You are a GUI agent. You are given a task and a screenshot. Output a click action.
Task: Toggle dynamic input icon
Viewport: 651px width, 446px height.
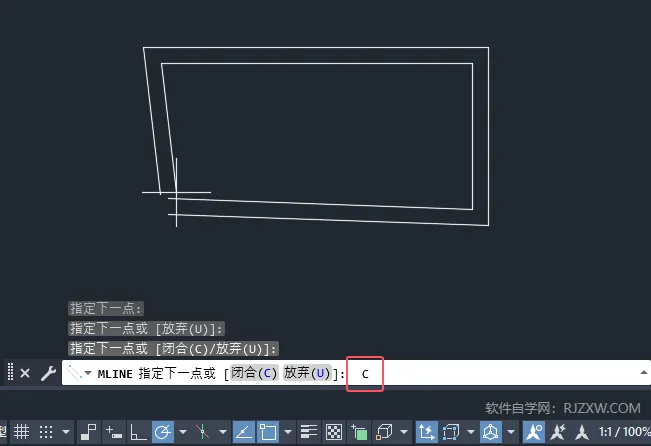[x=113, y=432]
